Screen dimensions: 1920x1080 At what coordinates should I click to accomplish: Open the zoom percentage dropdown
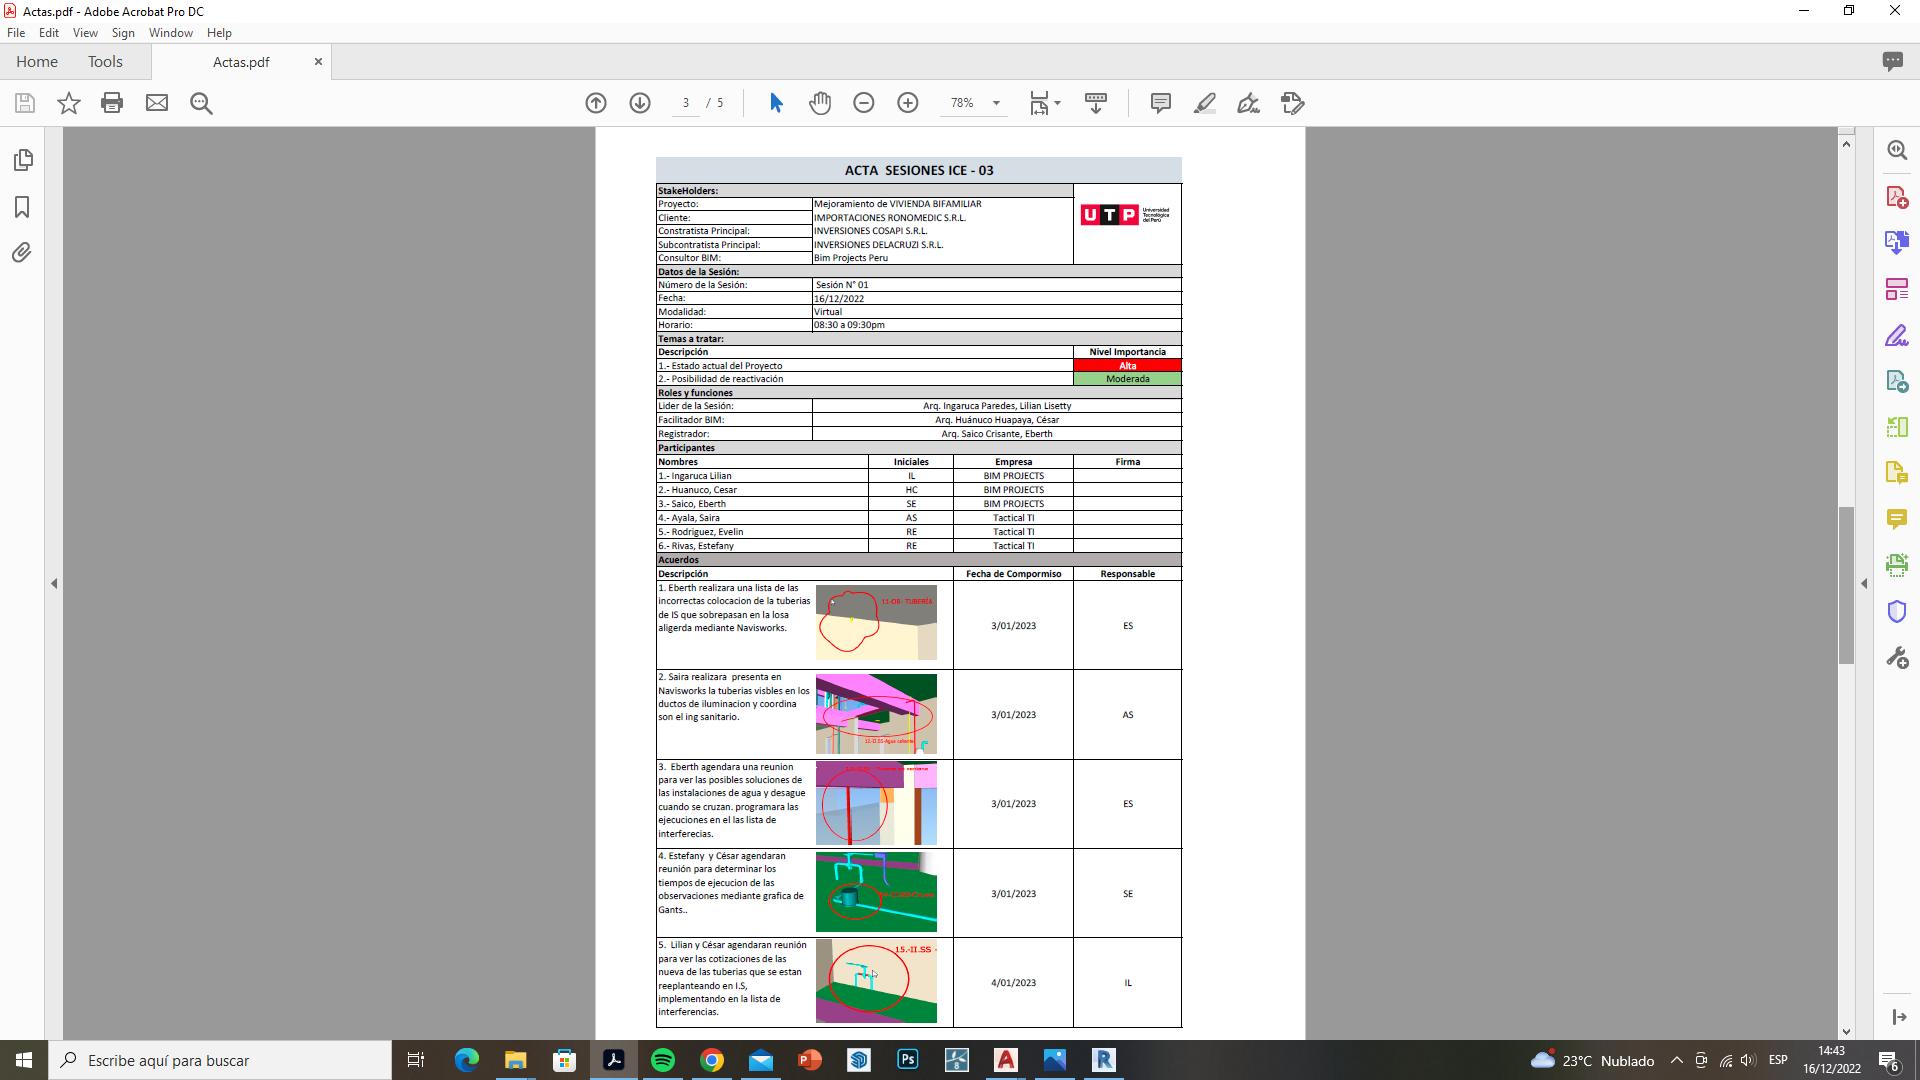coord(996,103)
